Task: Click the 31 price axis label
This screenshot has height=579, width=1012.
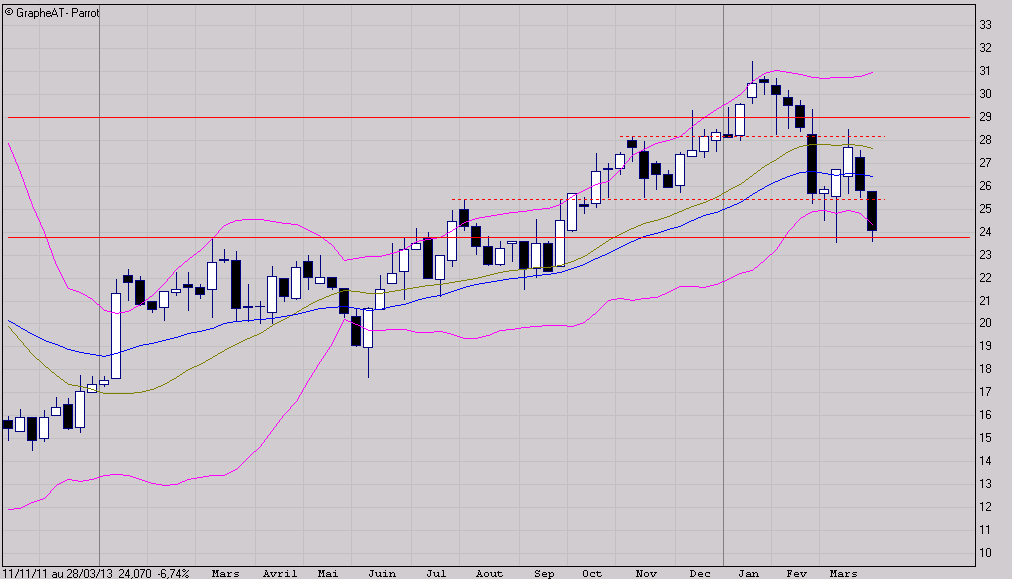Action: coord(986,71)
